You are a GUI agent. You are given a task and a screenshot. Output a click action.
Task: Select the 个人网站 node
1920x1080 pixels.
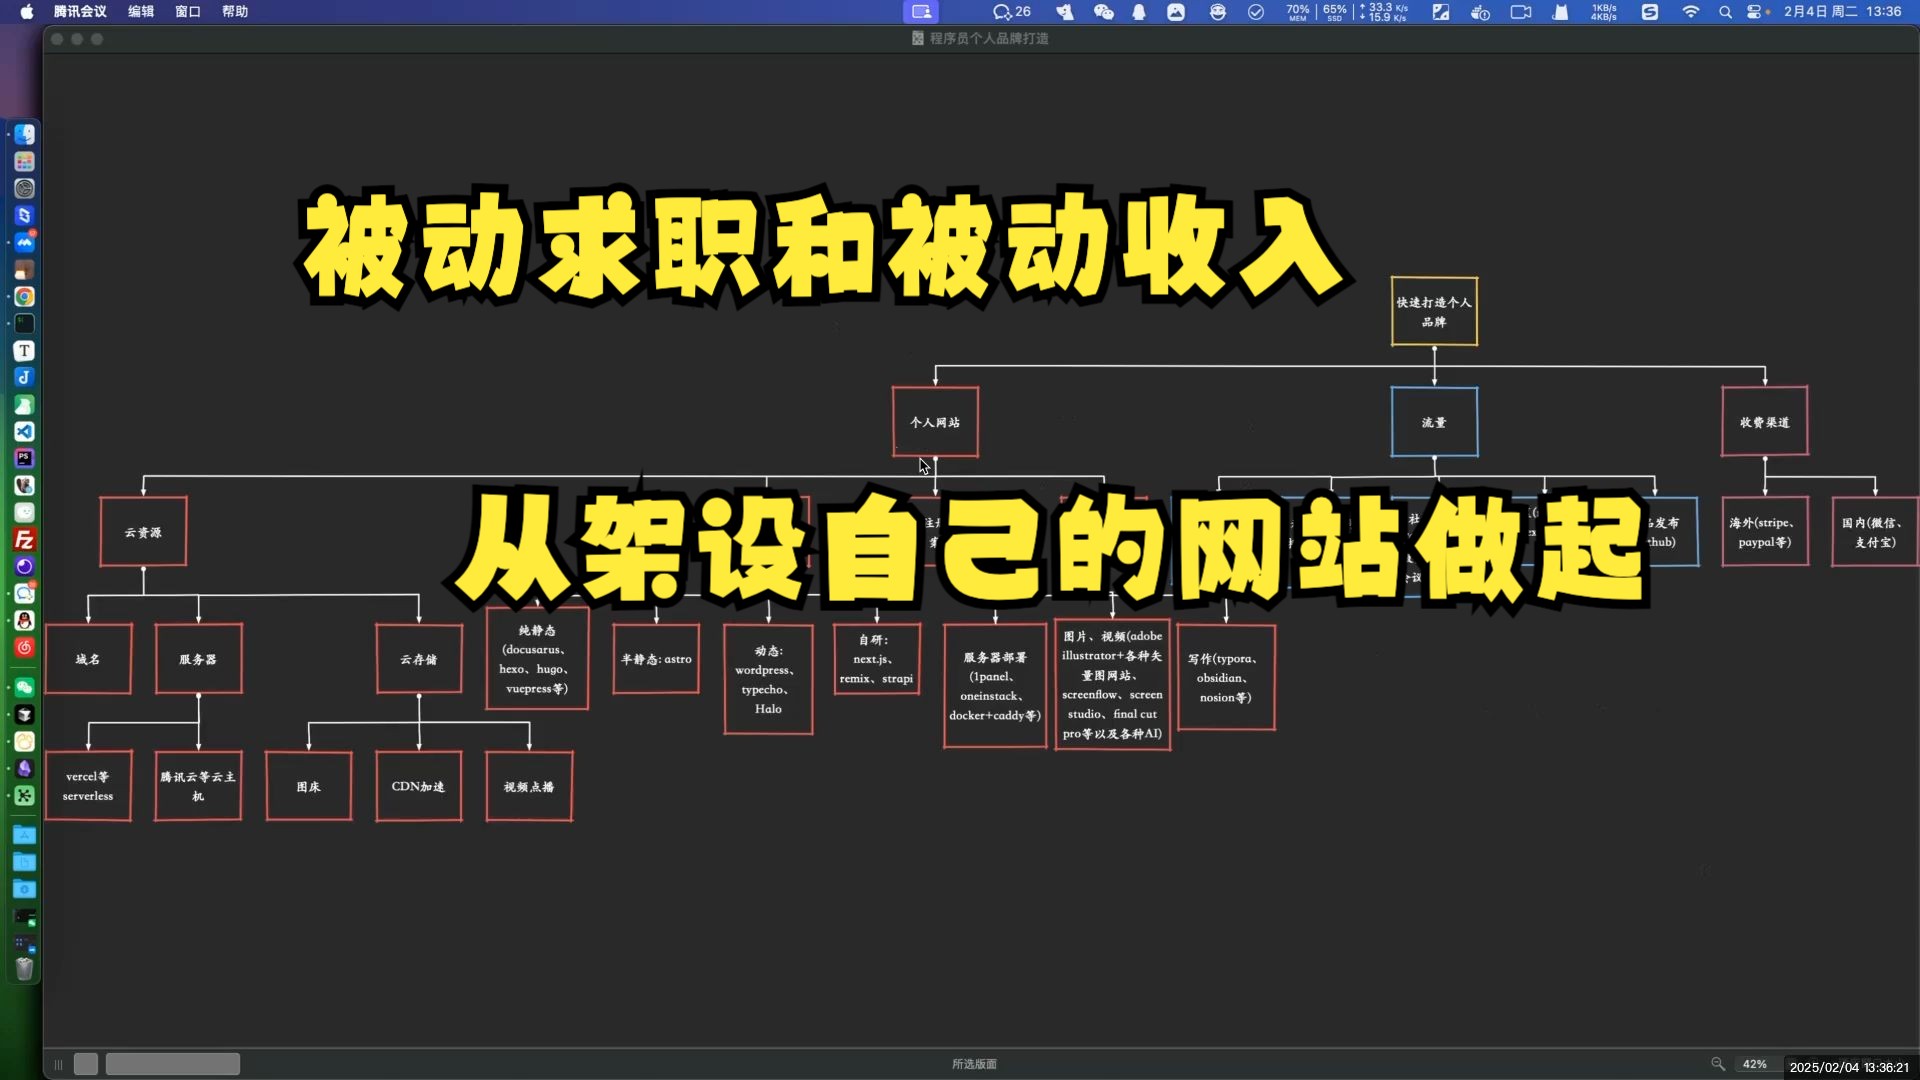935,422
